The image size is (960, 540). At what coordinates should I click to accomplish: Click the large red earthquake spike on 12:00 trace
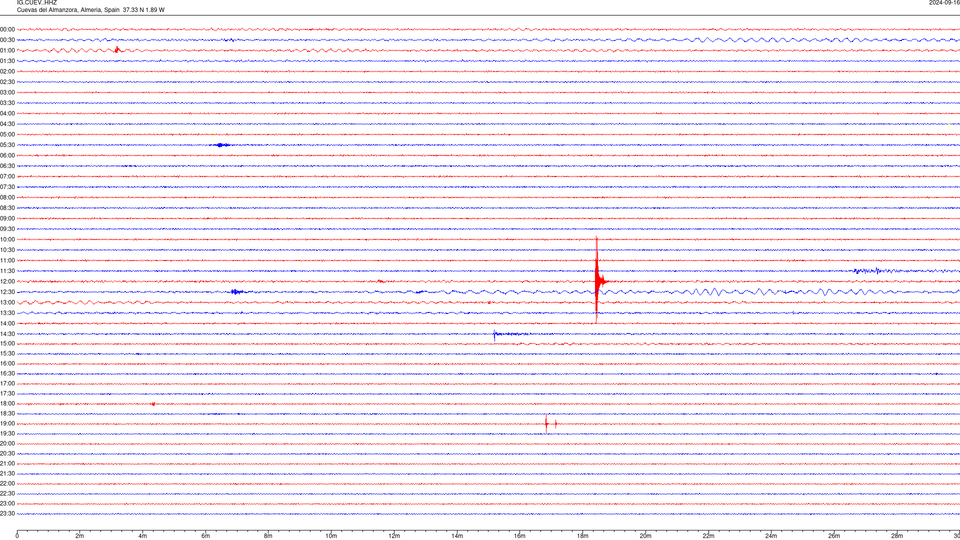click(597, 280)
